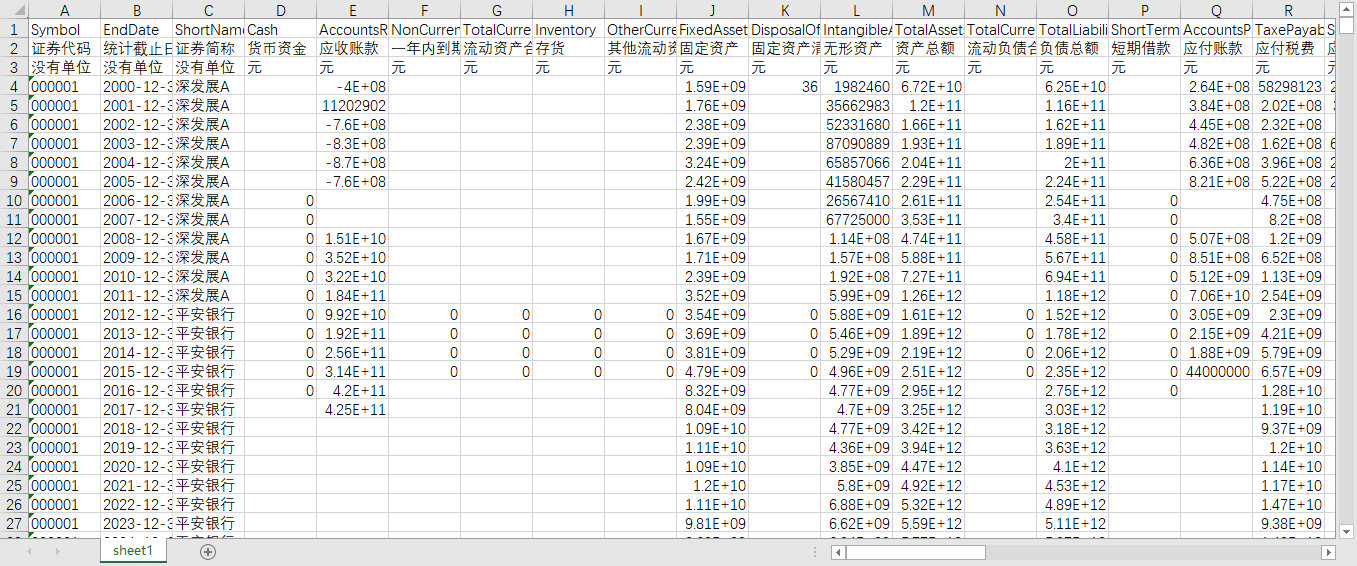Select the 存货 cell
This screenshot has height=566, width=1357.
tap(568, 49)
